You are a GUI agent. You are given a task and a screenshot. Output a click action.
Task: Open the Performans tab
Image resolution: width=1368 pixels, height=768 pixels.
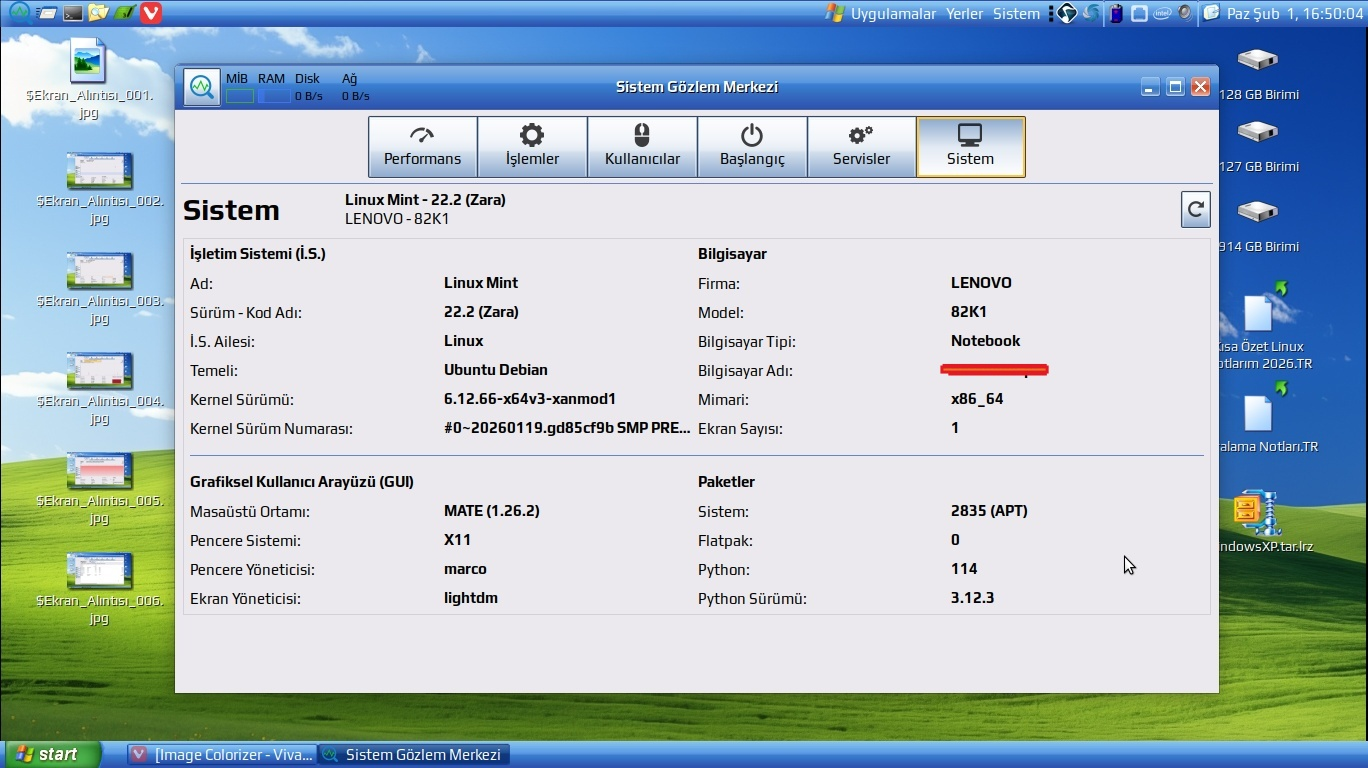click(423, 147)
